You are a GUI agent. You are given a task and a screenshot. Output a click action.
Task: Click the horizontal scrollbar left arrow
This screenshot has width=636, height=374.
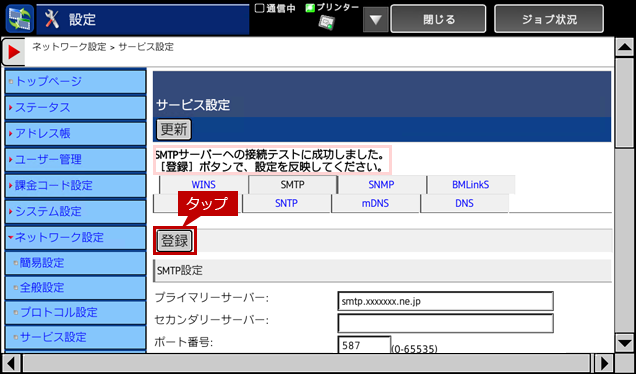pyautogui.click(x=12, y=363)
